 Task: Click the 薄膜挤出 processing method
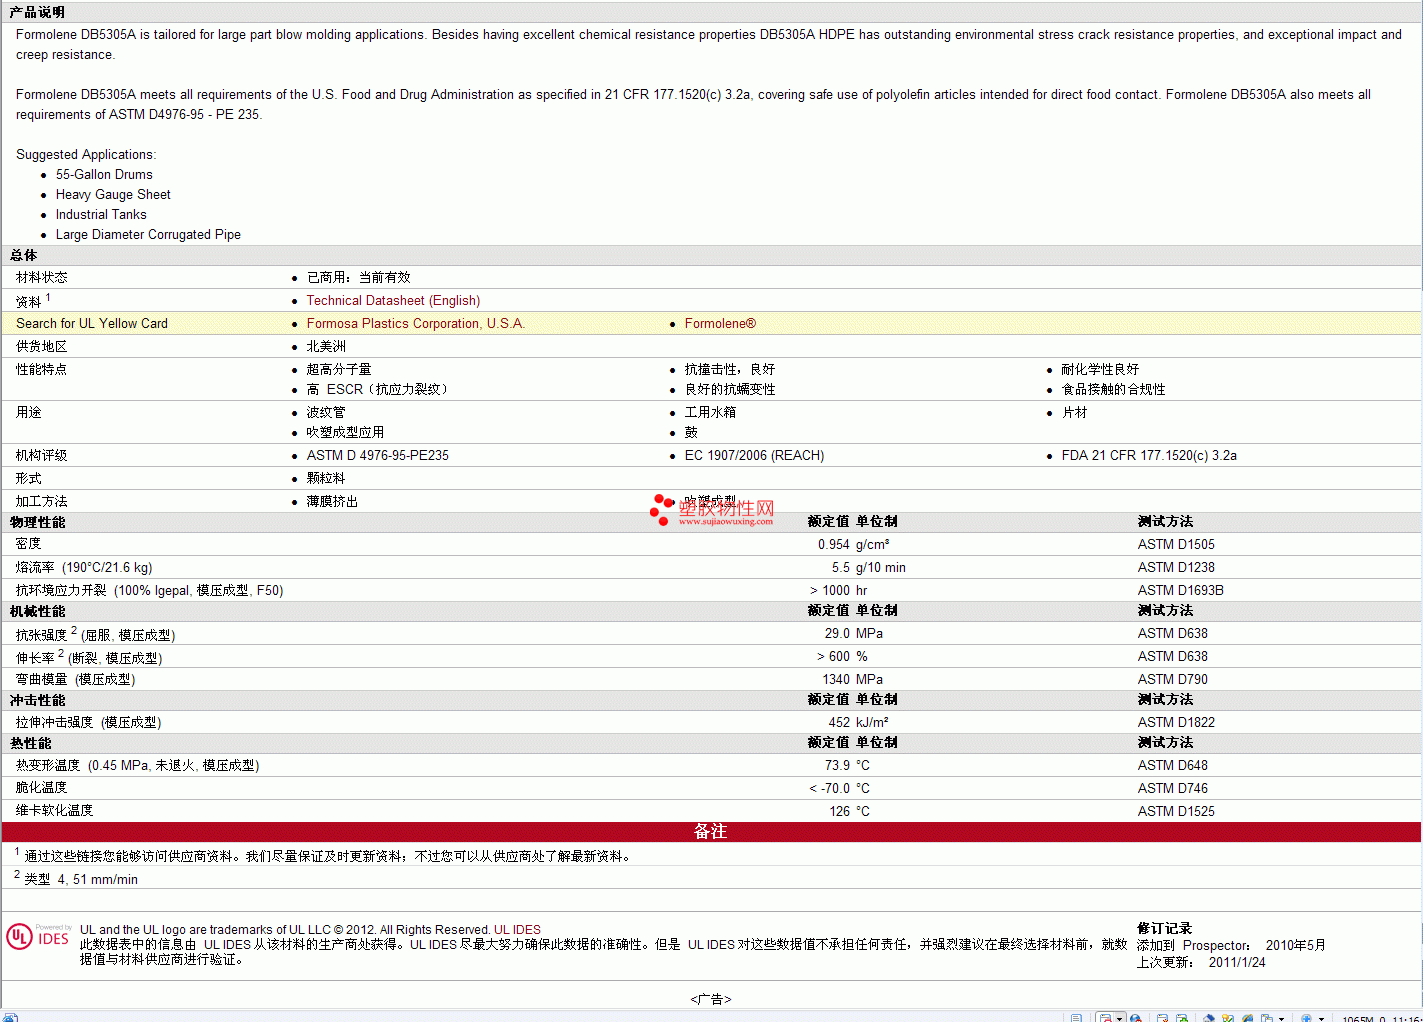tap(332, 502)
